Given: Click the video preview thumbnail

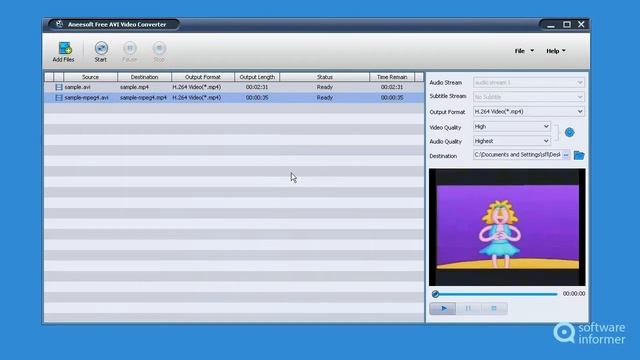Looking at the screenshot, I should coord(507,227).
